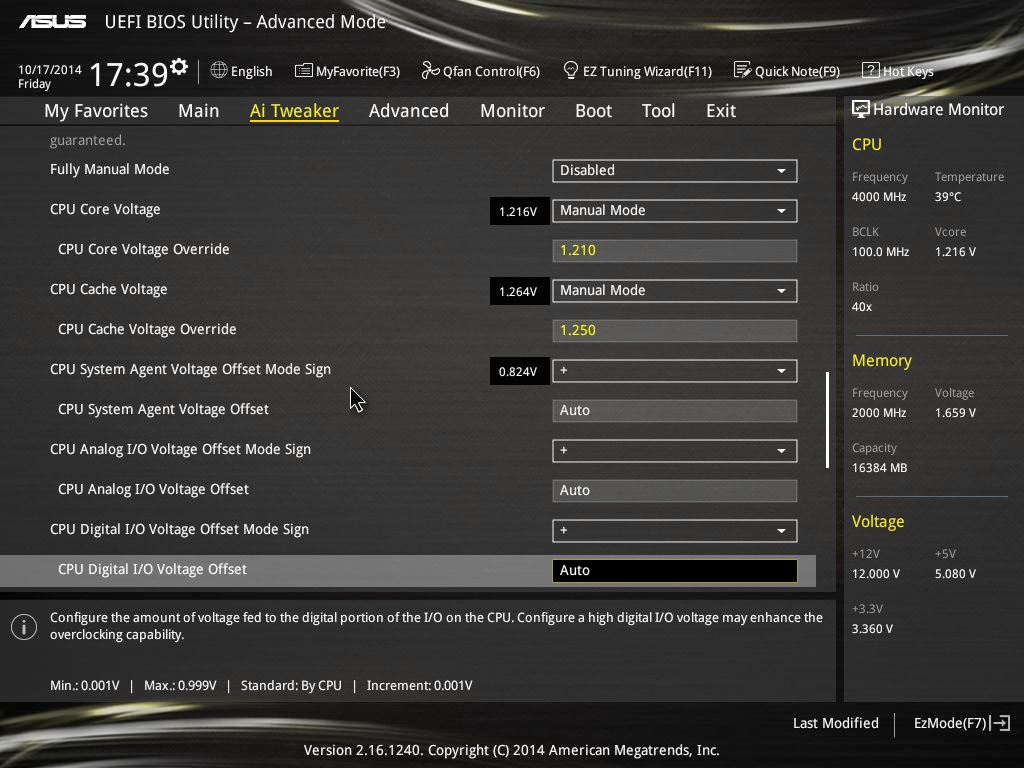Click Max.: 0.999V info text

[x=180, y=686]
